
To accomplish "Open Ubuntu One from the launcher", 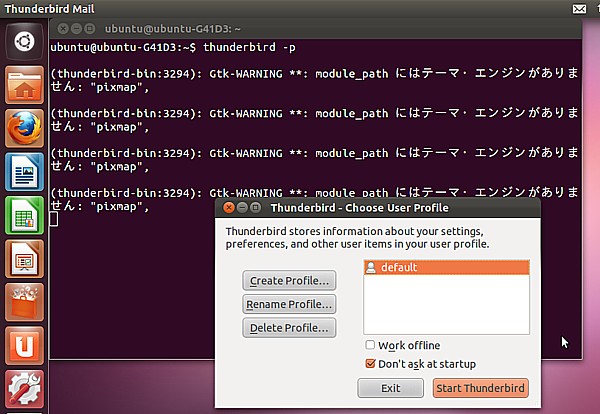I will [24, 346].
